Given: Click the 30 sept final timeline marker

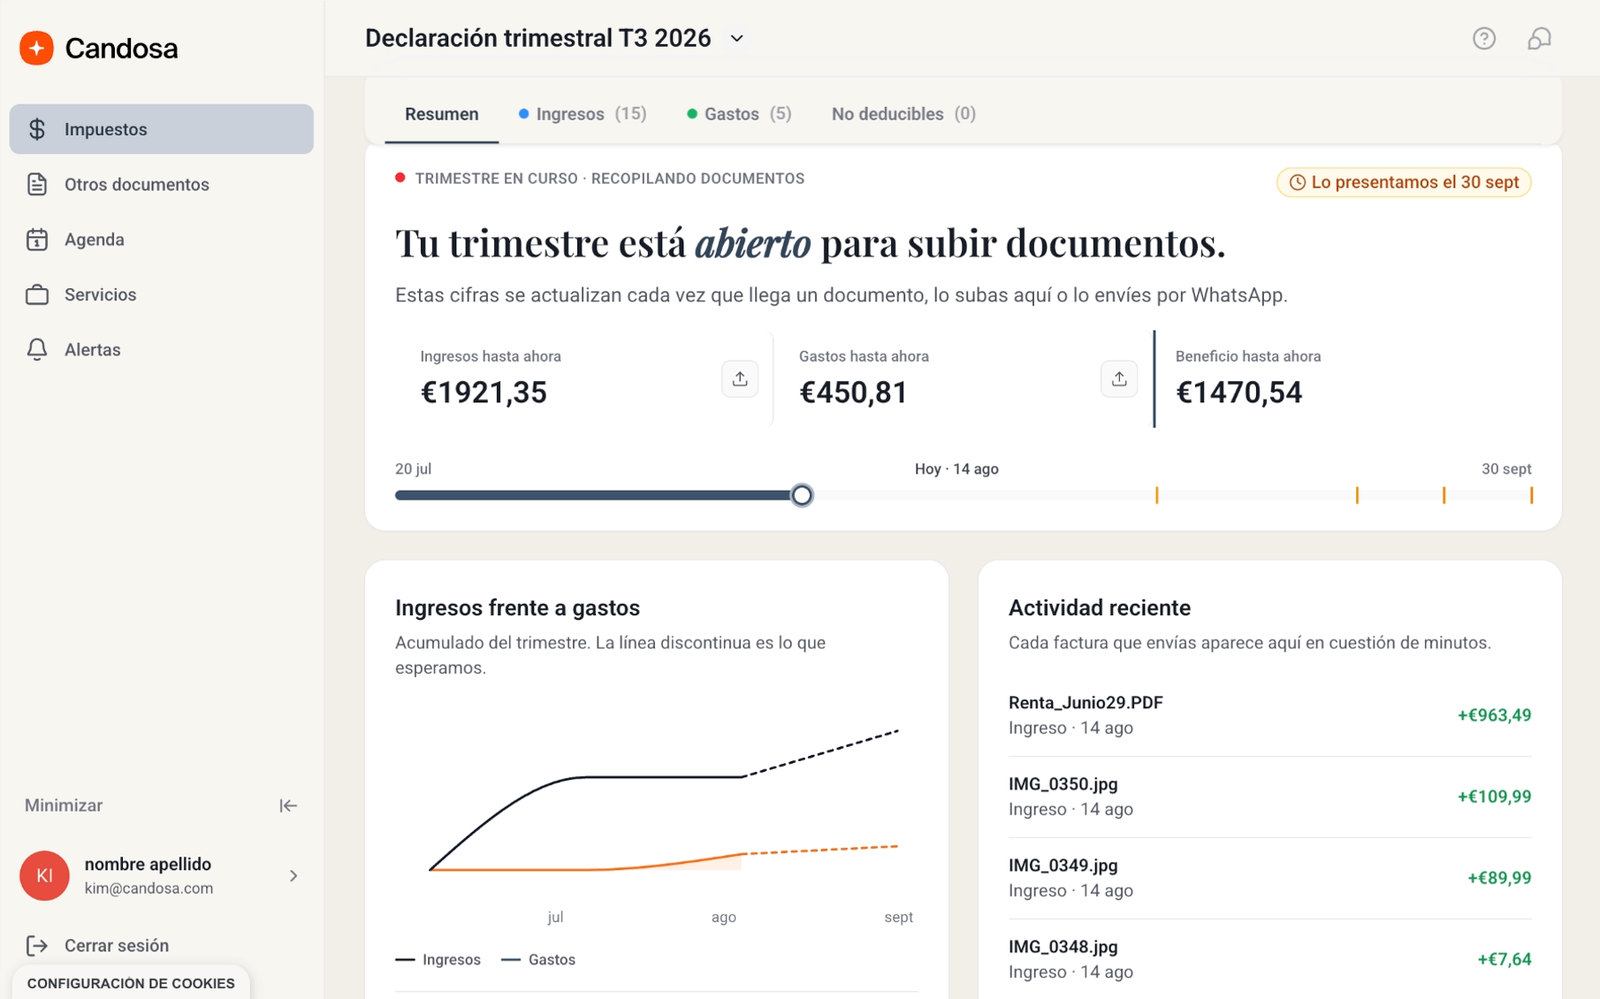Looking at the screenshot, I should point(1531,495).
